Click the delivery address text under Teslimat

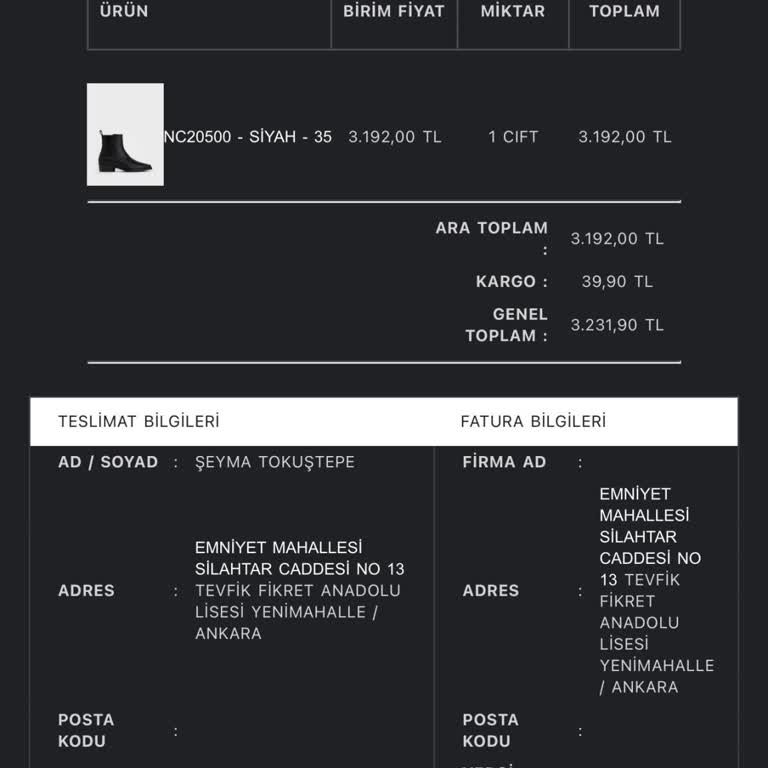(x=299, y=590)
